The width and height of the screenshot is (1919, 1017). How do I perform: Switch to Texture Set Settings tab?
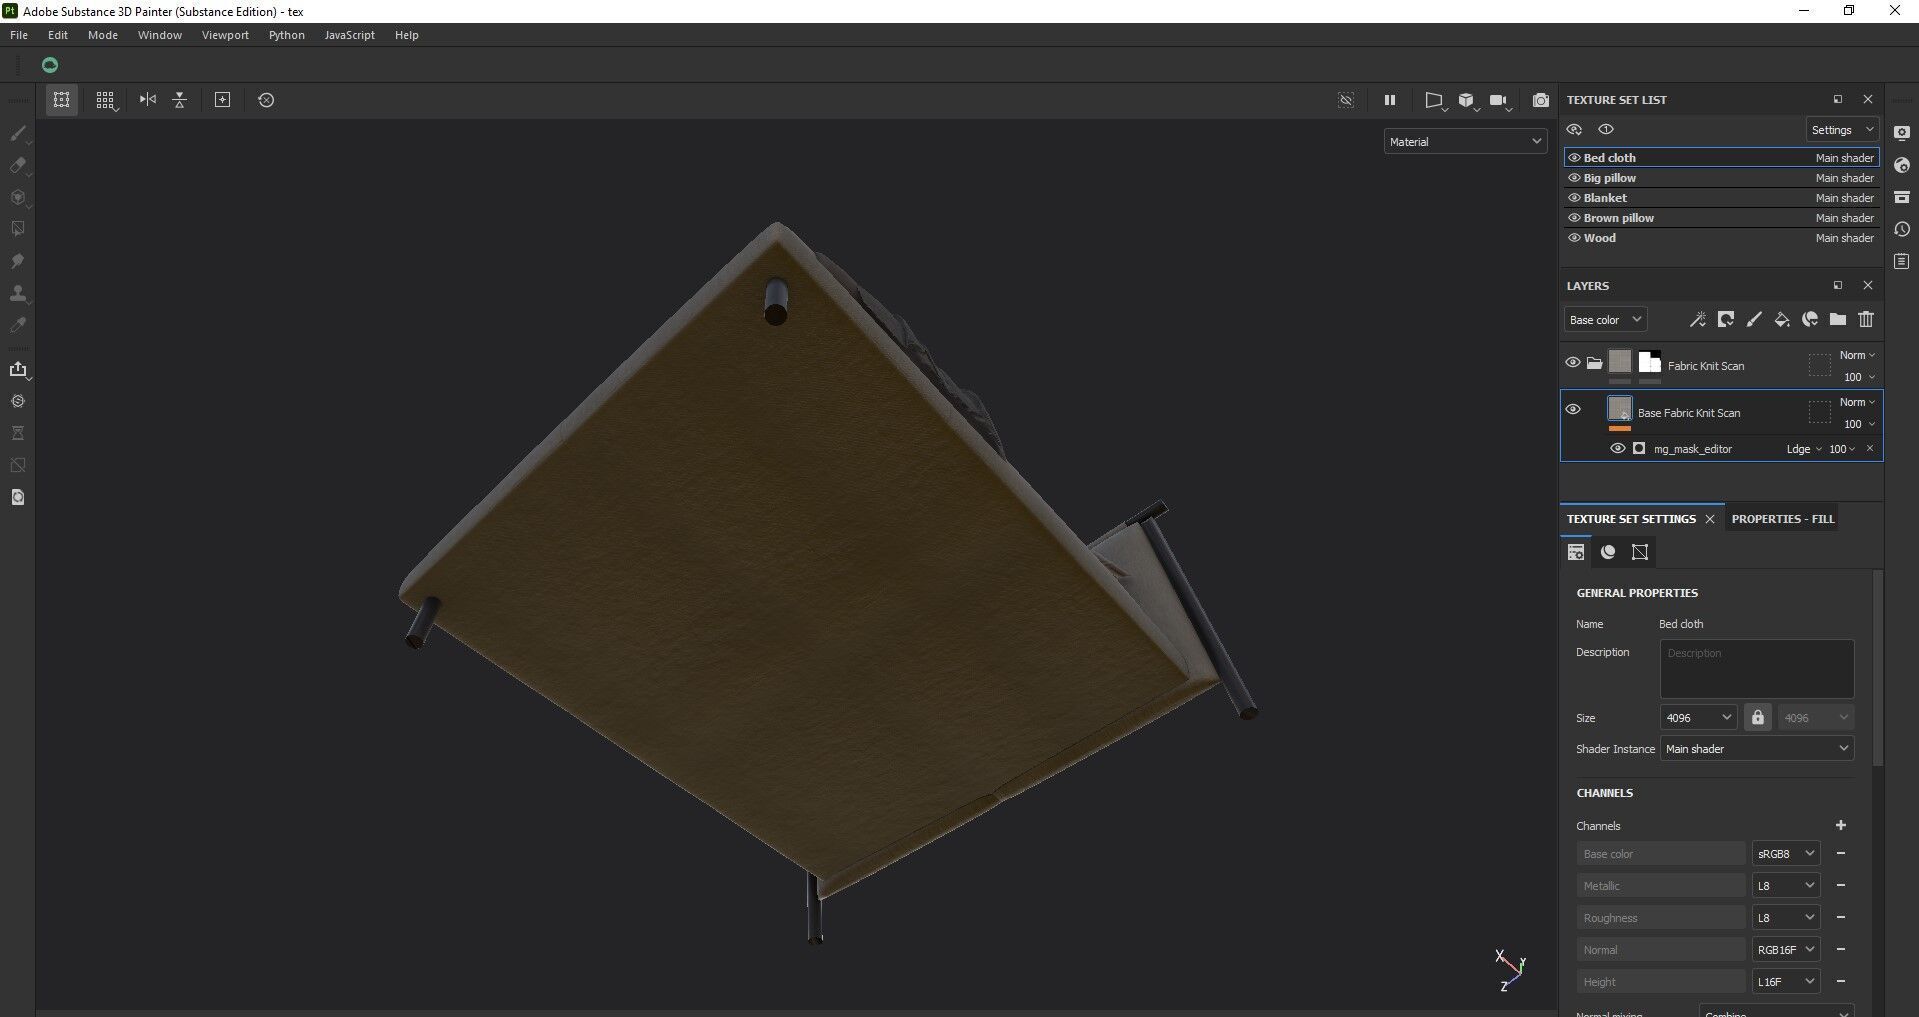[1631, 519]
